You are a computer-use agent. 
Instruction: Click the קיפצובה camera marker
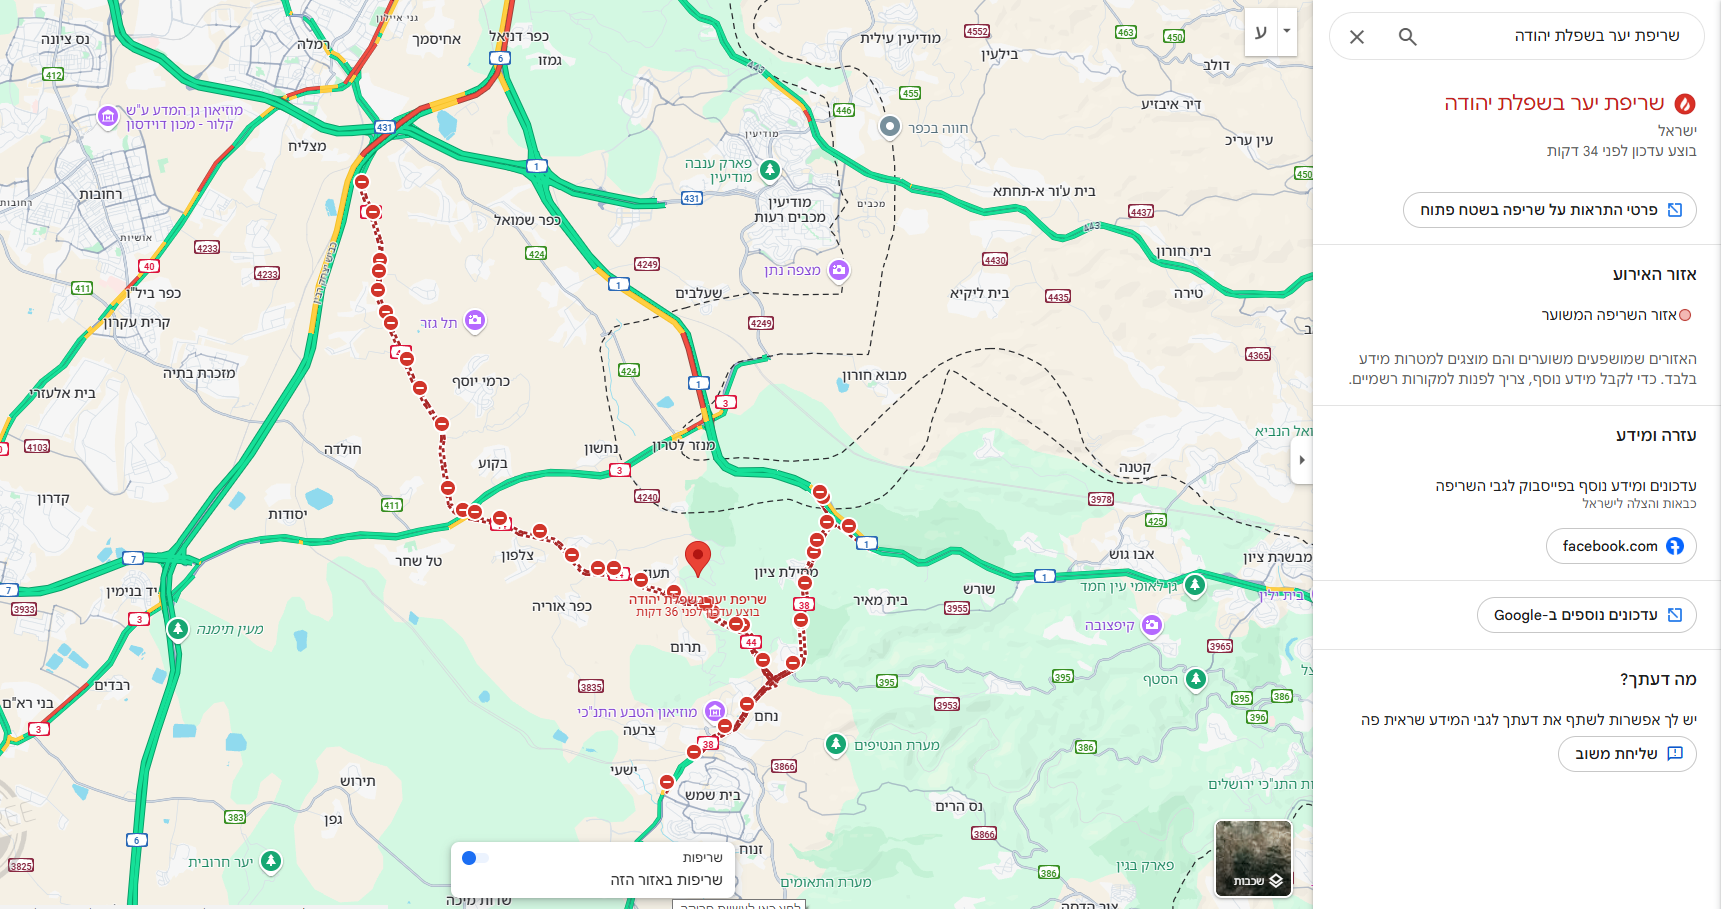pyautogui.click(x=1152, y=625)
